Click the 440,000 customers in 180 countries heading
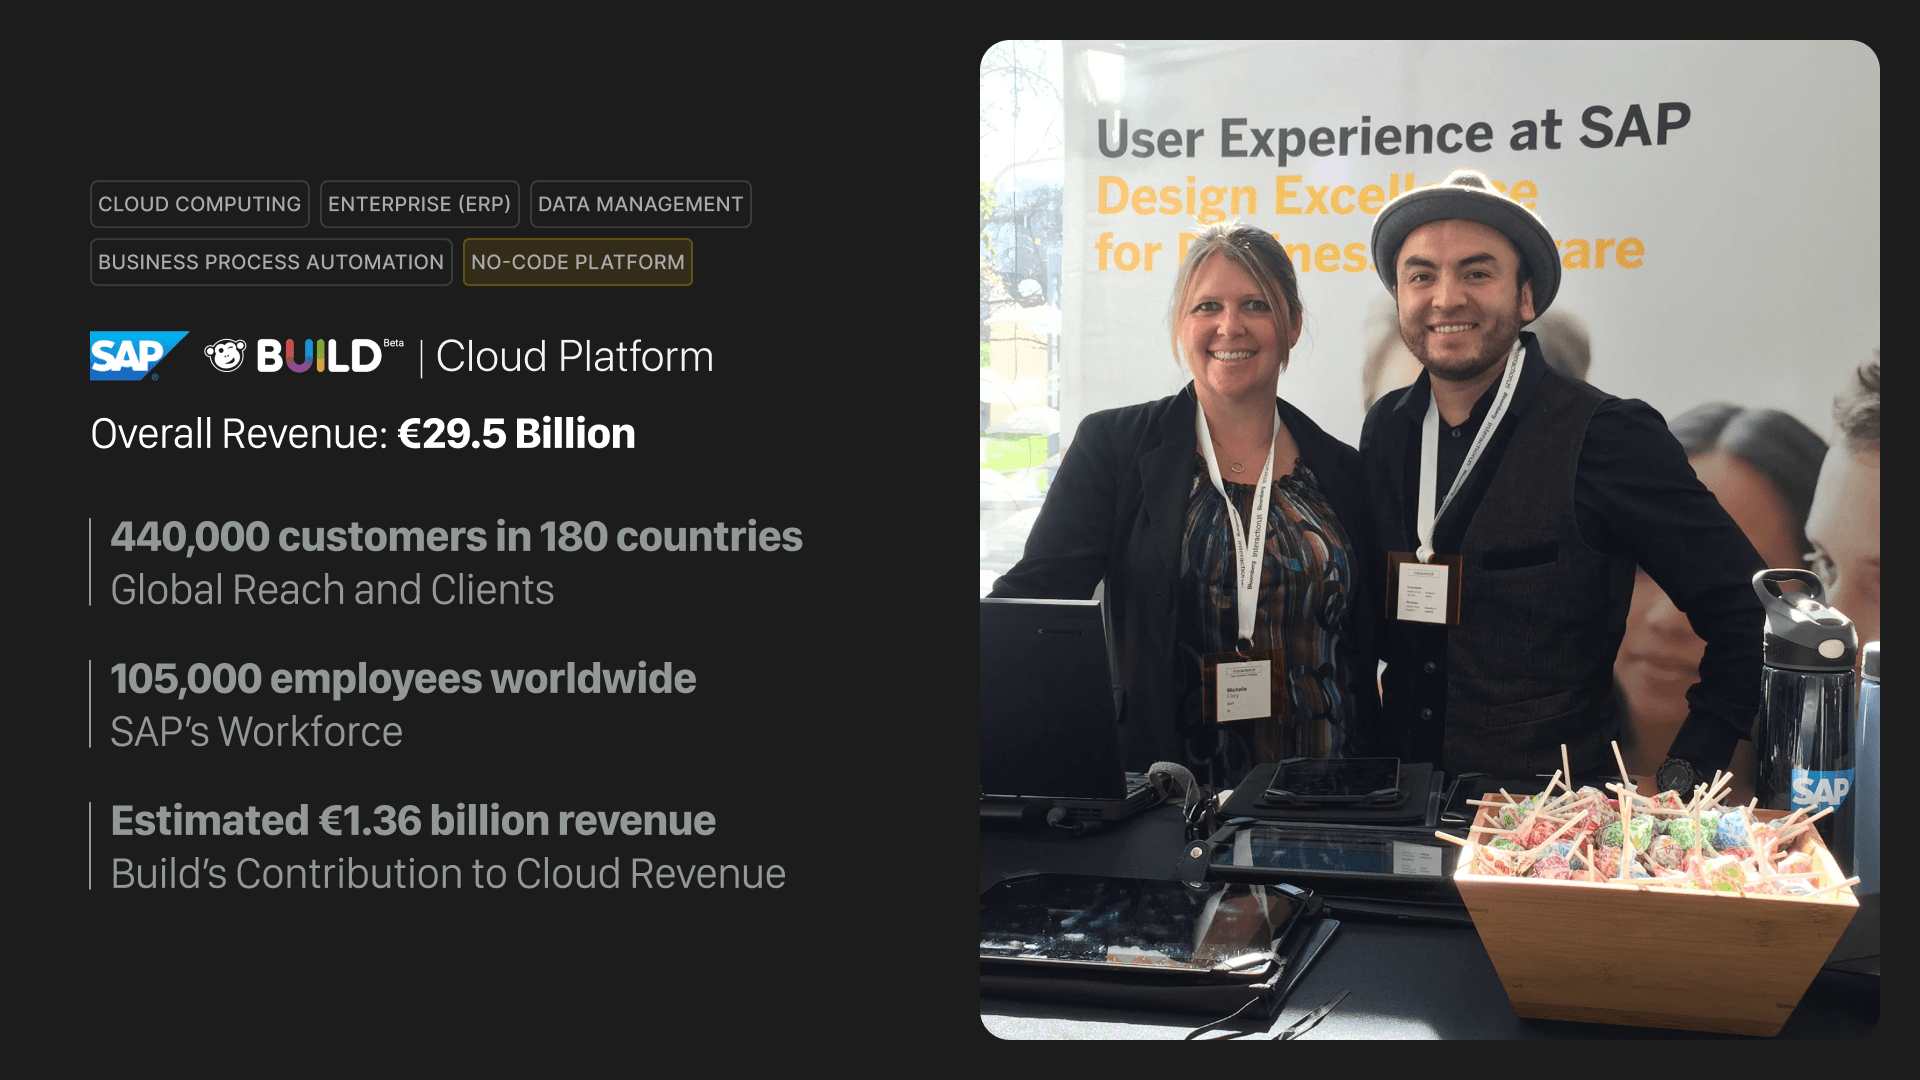This screenshot has width=1920, height=1080. [x=456, y=537]
